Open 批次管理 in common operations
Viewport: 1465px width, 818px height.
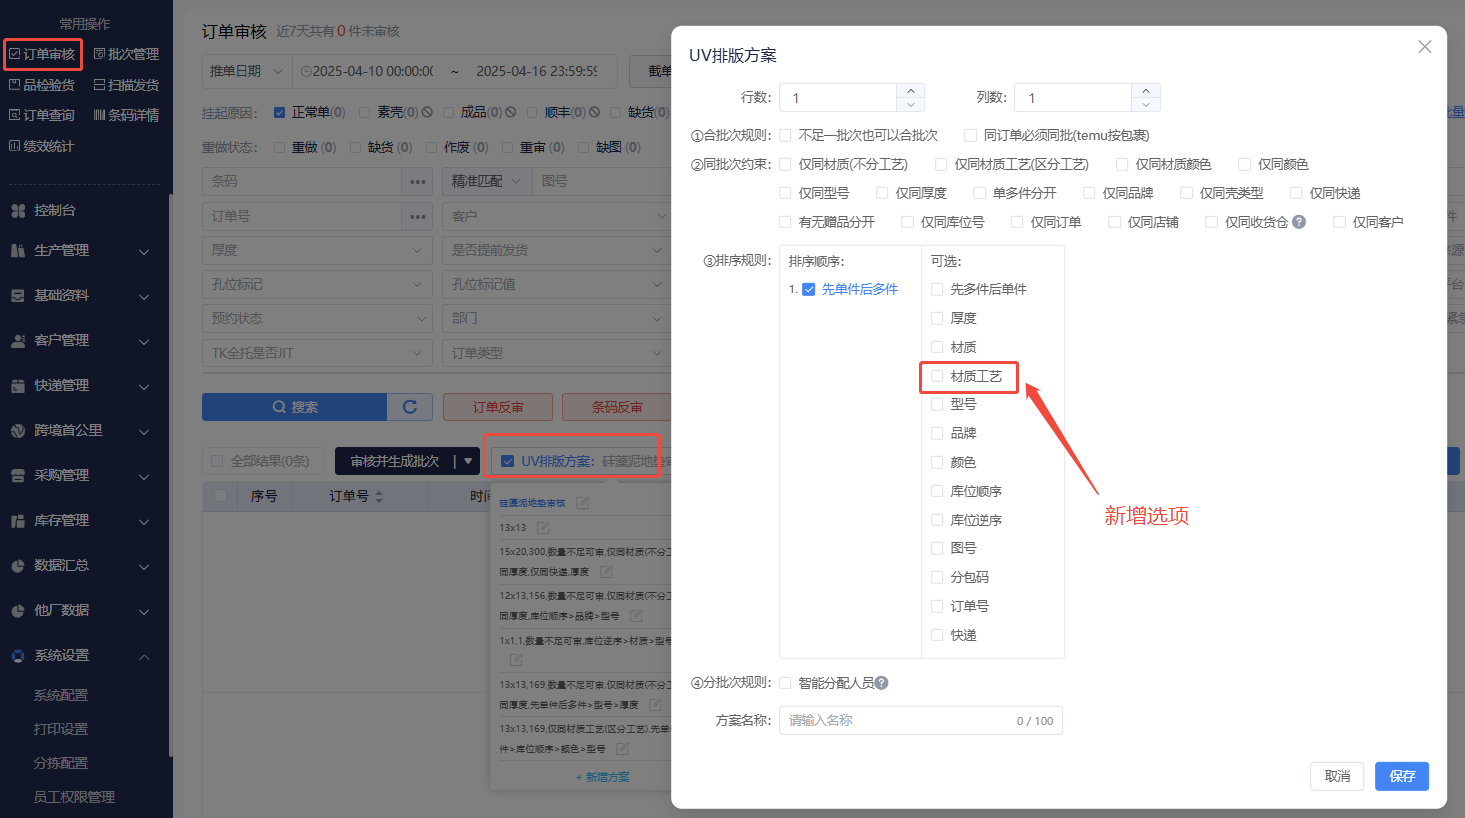tap(126, 54)
